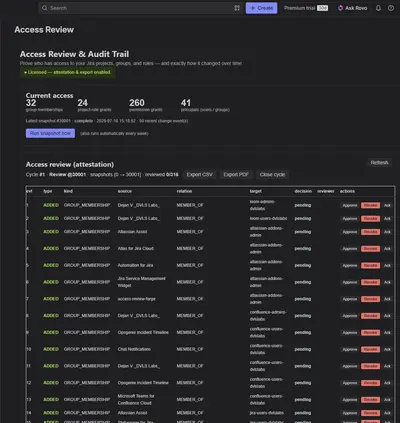Viewport: 400px width, 423px height.
Task: Revoke Jira Service Management Widget membership
Action: [370, 282]
